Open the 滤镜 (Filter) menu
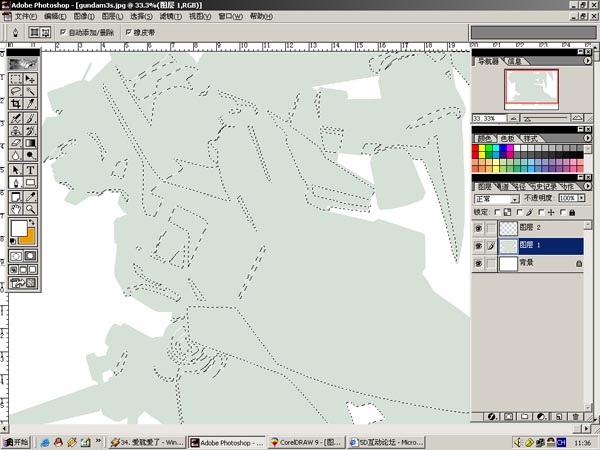The image size is (600, 450). tap(170, 16)
